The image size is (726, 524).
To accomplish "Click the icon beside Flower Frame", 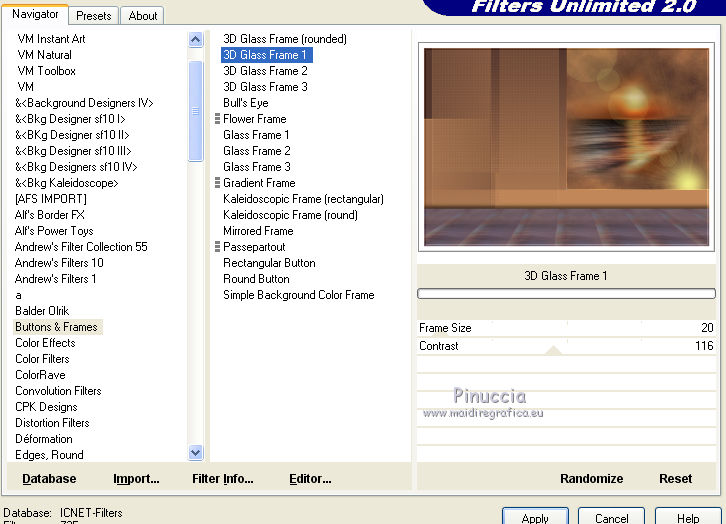I will click(217, 119).
